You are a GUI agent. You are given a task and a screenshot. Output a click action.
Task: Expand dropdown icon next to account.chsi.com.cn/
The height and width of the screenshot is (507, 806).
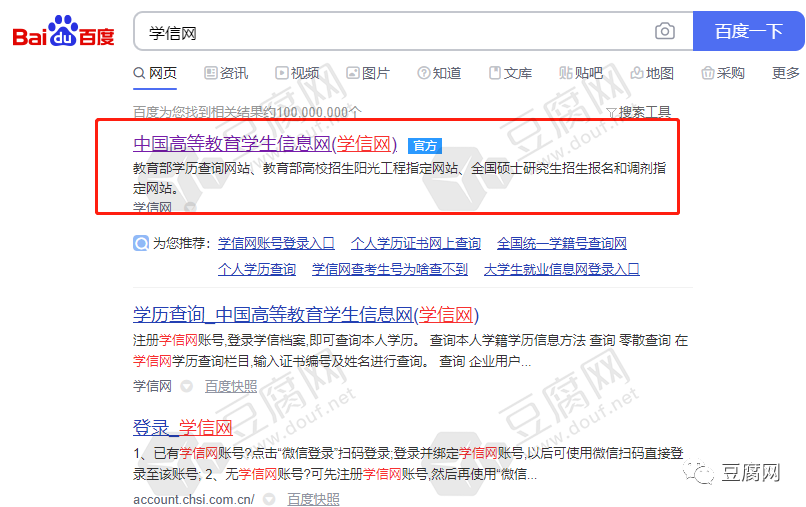pos(269,499)
